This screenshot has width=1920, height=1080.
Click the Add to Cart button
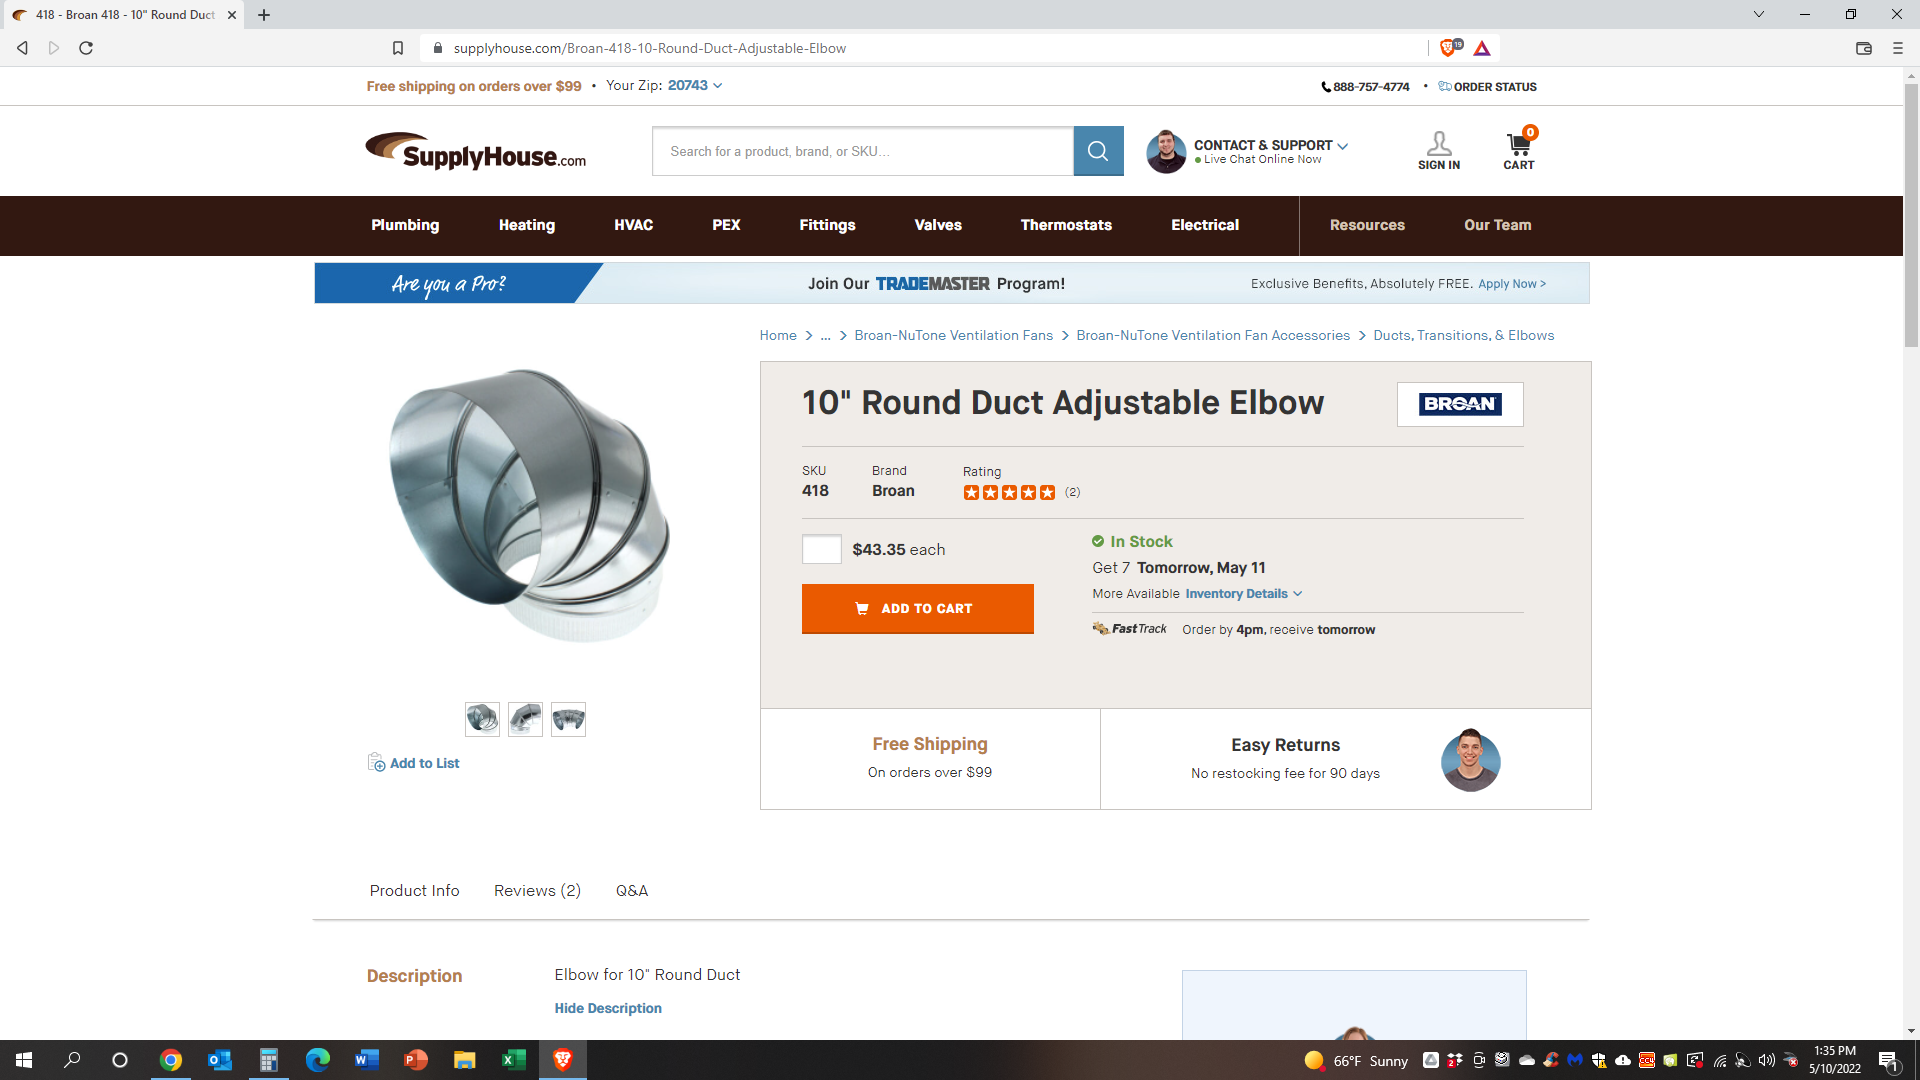click(x=917, y=609)
